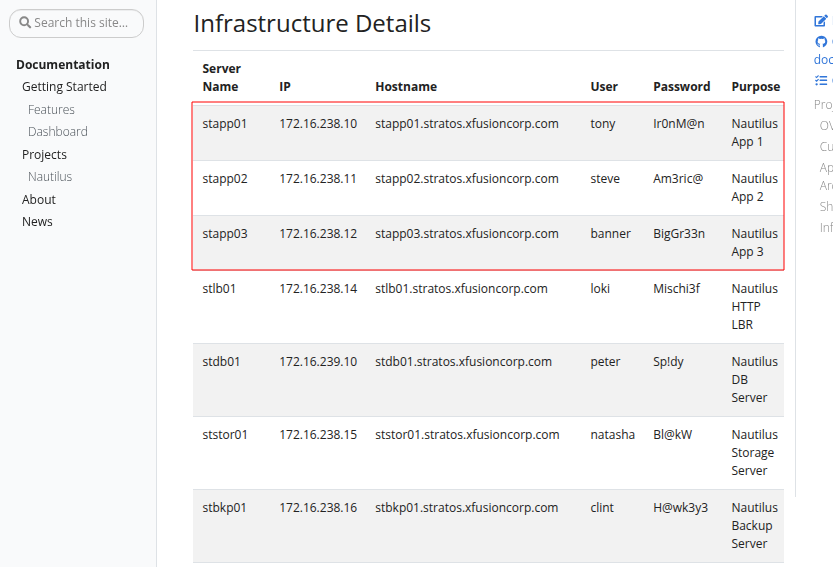Click the edit page pencil icon
Image resolution: width=833 pixels, height=567 pixels.
click(821, 20)
